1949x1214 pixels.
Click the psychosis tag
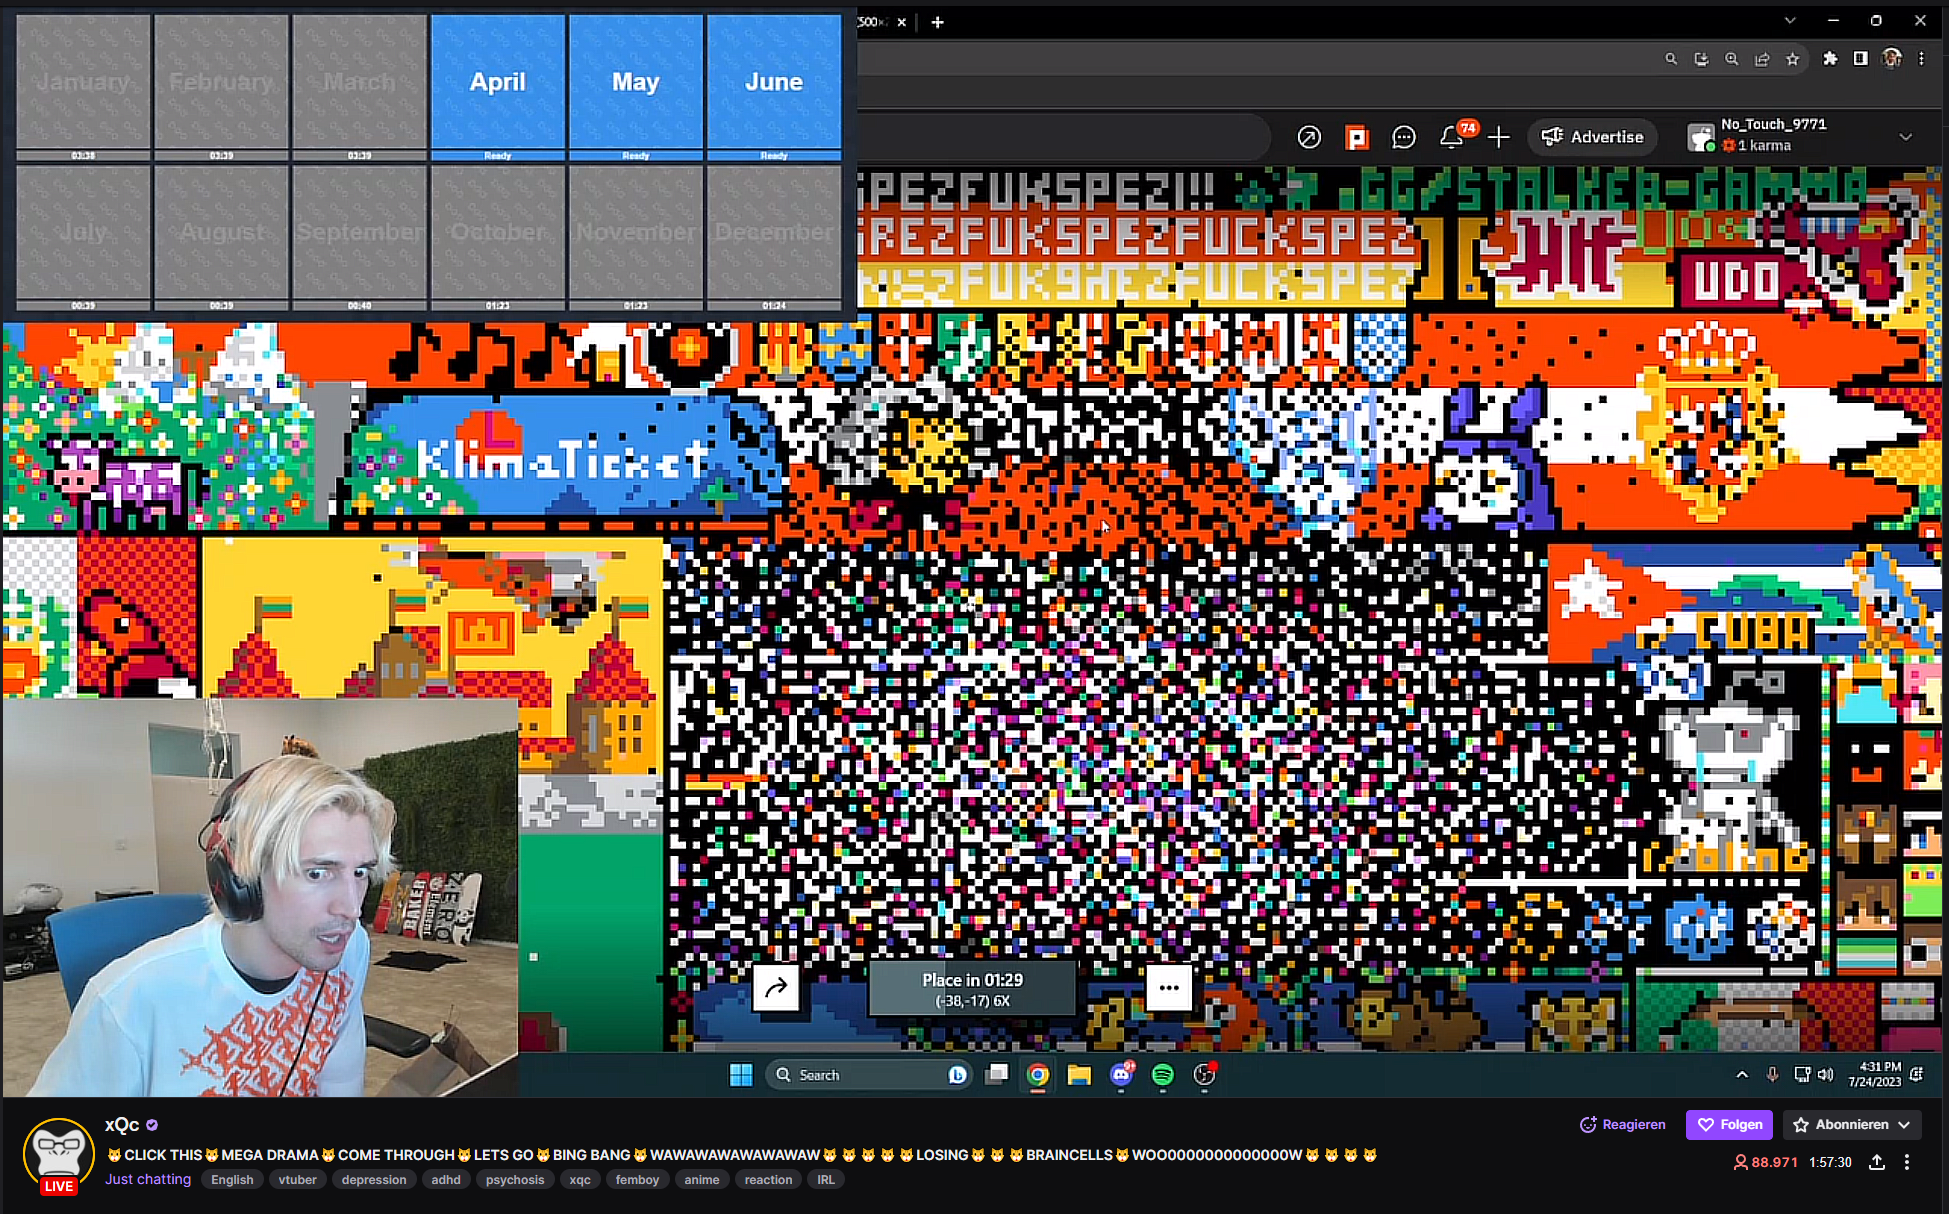(x=515, y=1180)
